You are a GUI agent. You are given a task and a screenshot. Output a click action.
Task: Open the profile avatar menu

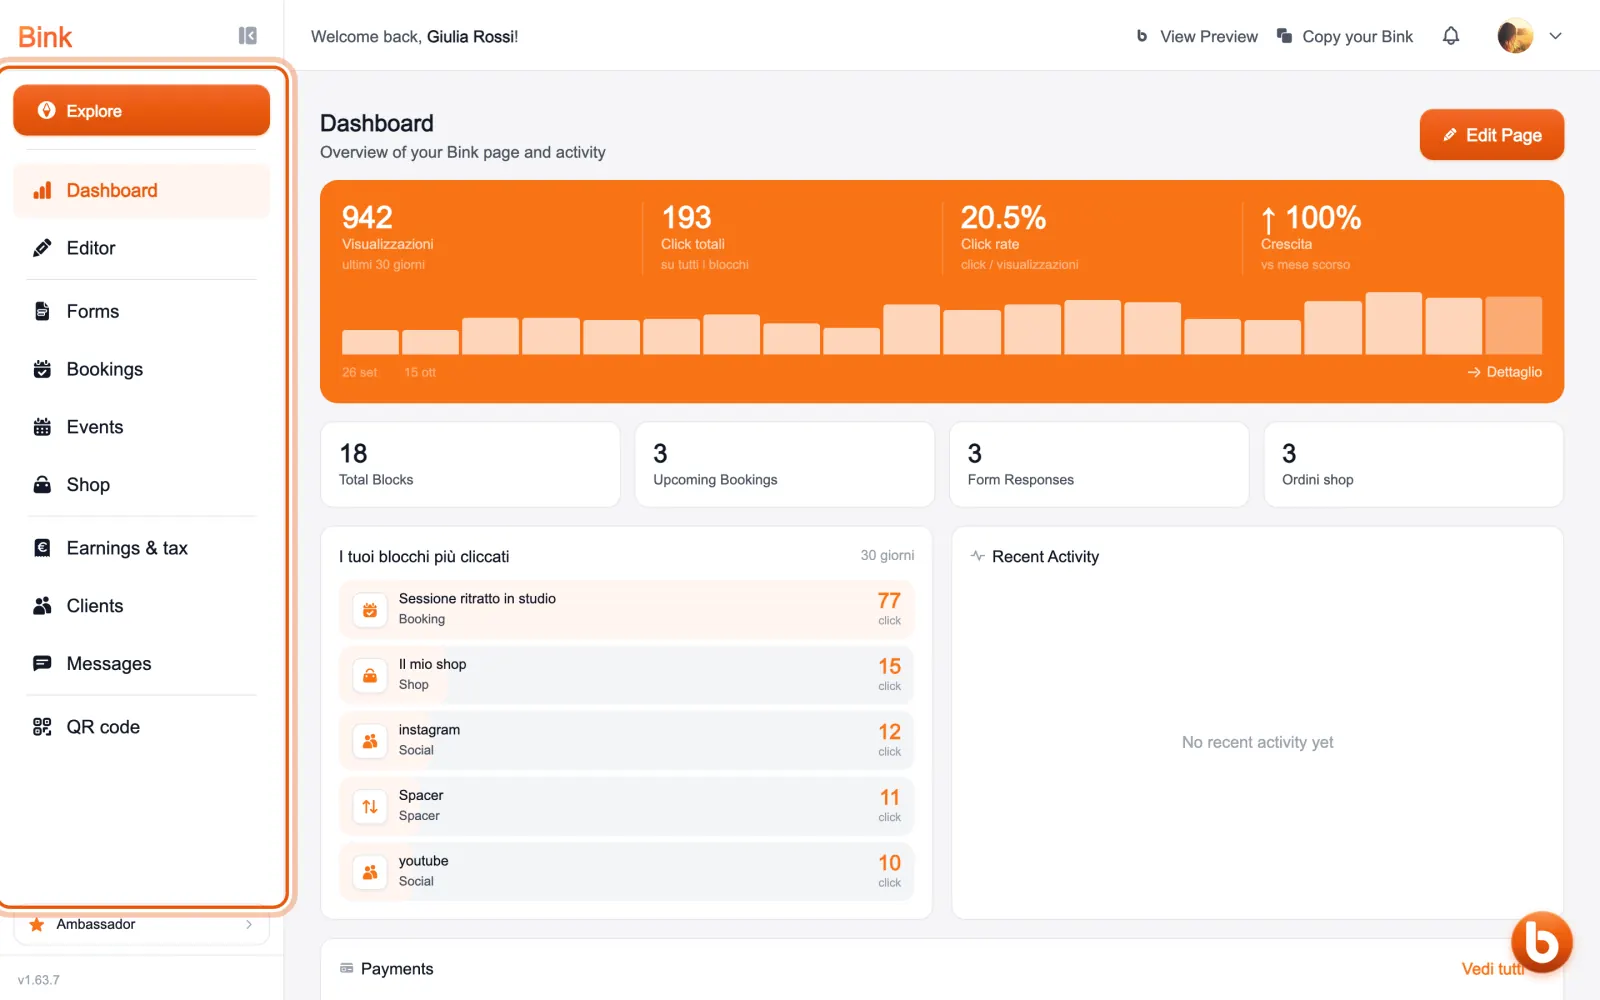(x=1515, y=36)
